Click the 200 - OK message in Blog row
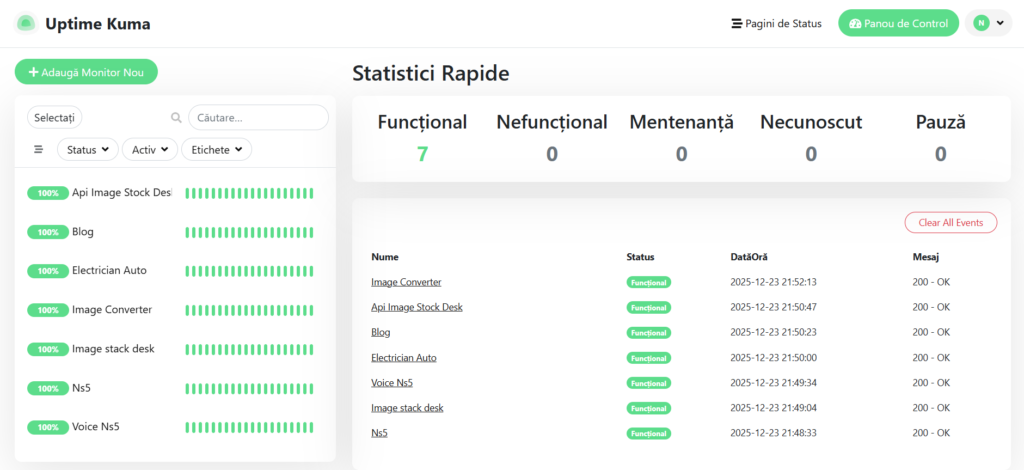This screenshot has height=470, width=1024. pos(931,332)
